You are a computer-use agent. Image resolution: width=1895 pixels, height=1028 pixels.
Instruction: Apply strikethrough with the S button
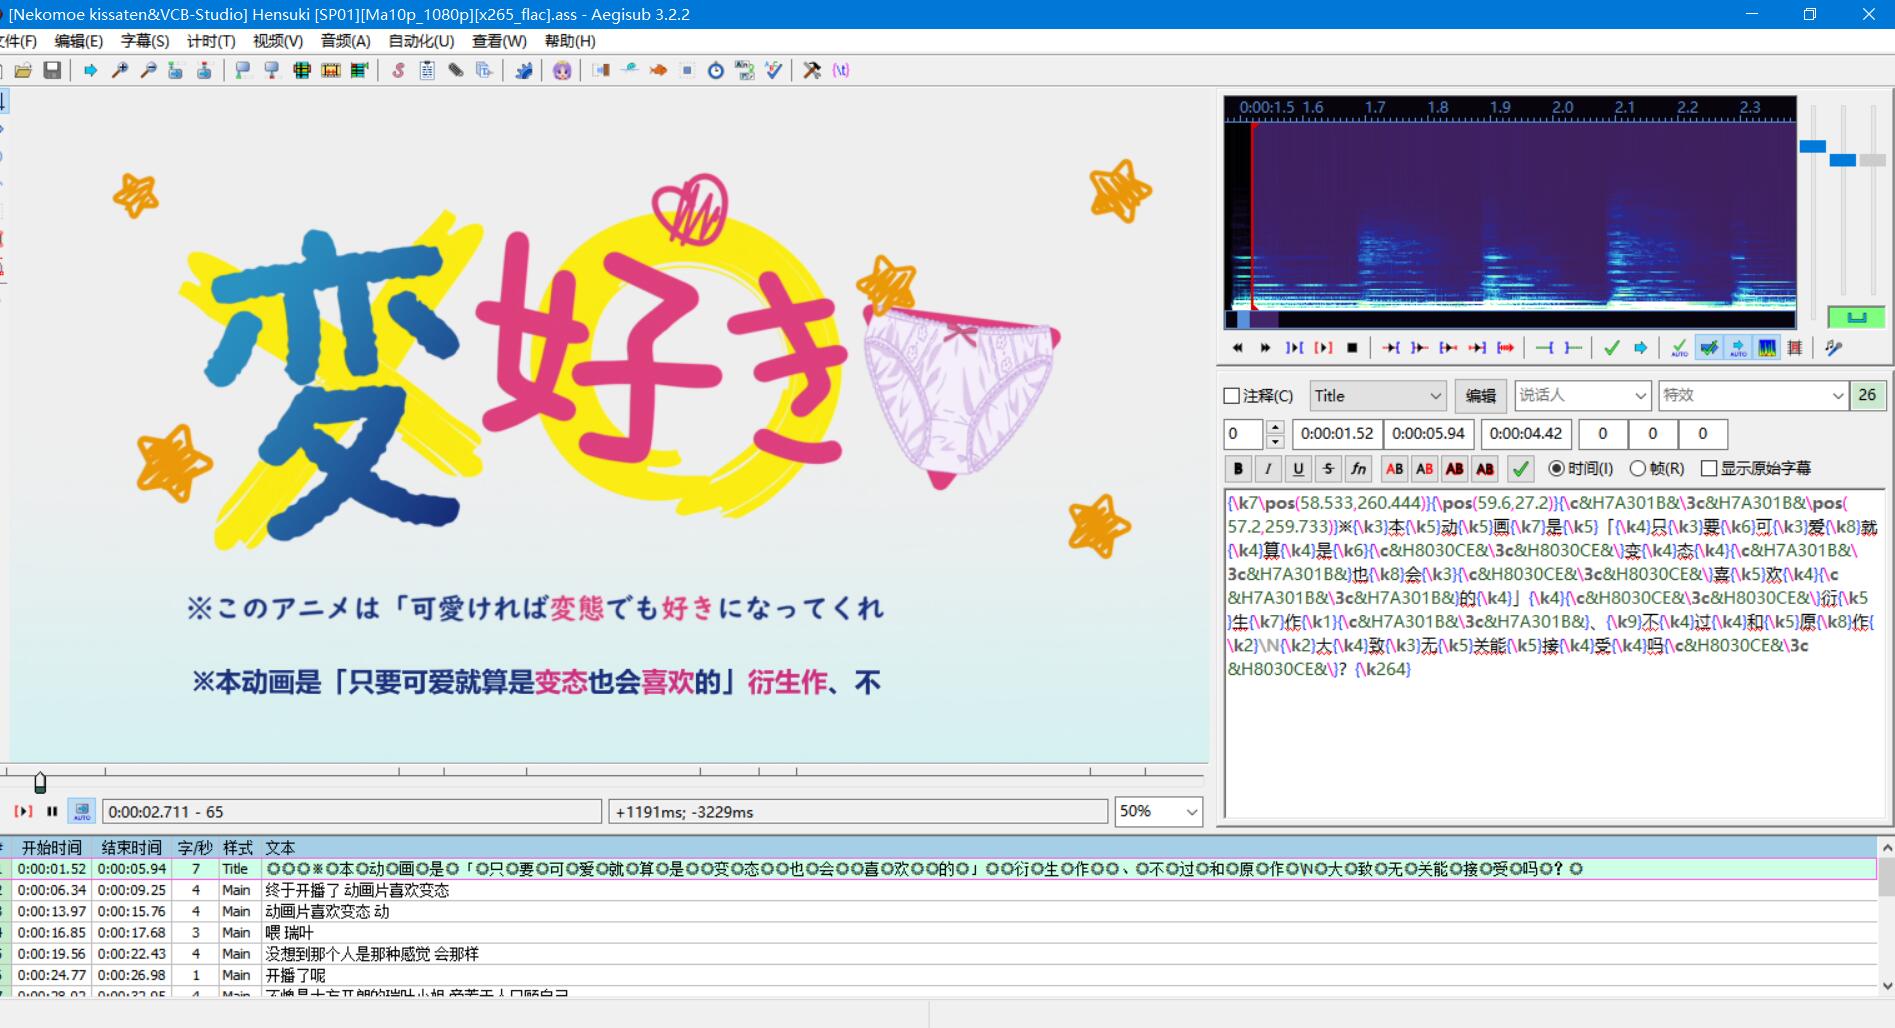1328,468
